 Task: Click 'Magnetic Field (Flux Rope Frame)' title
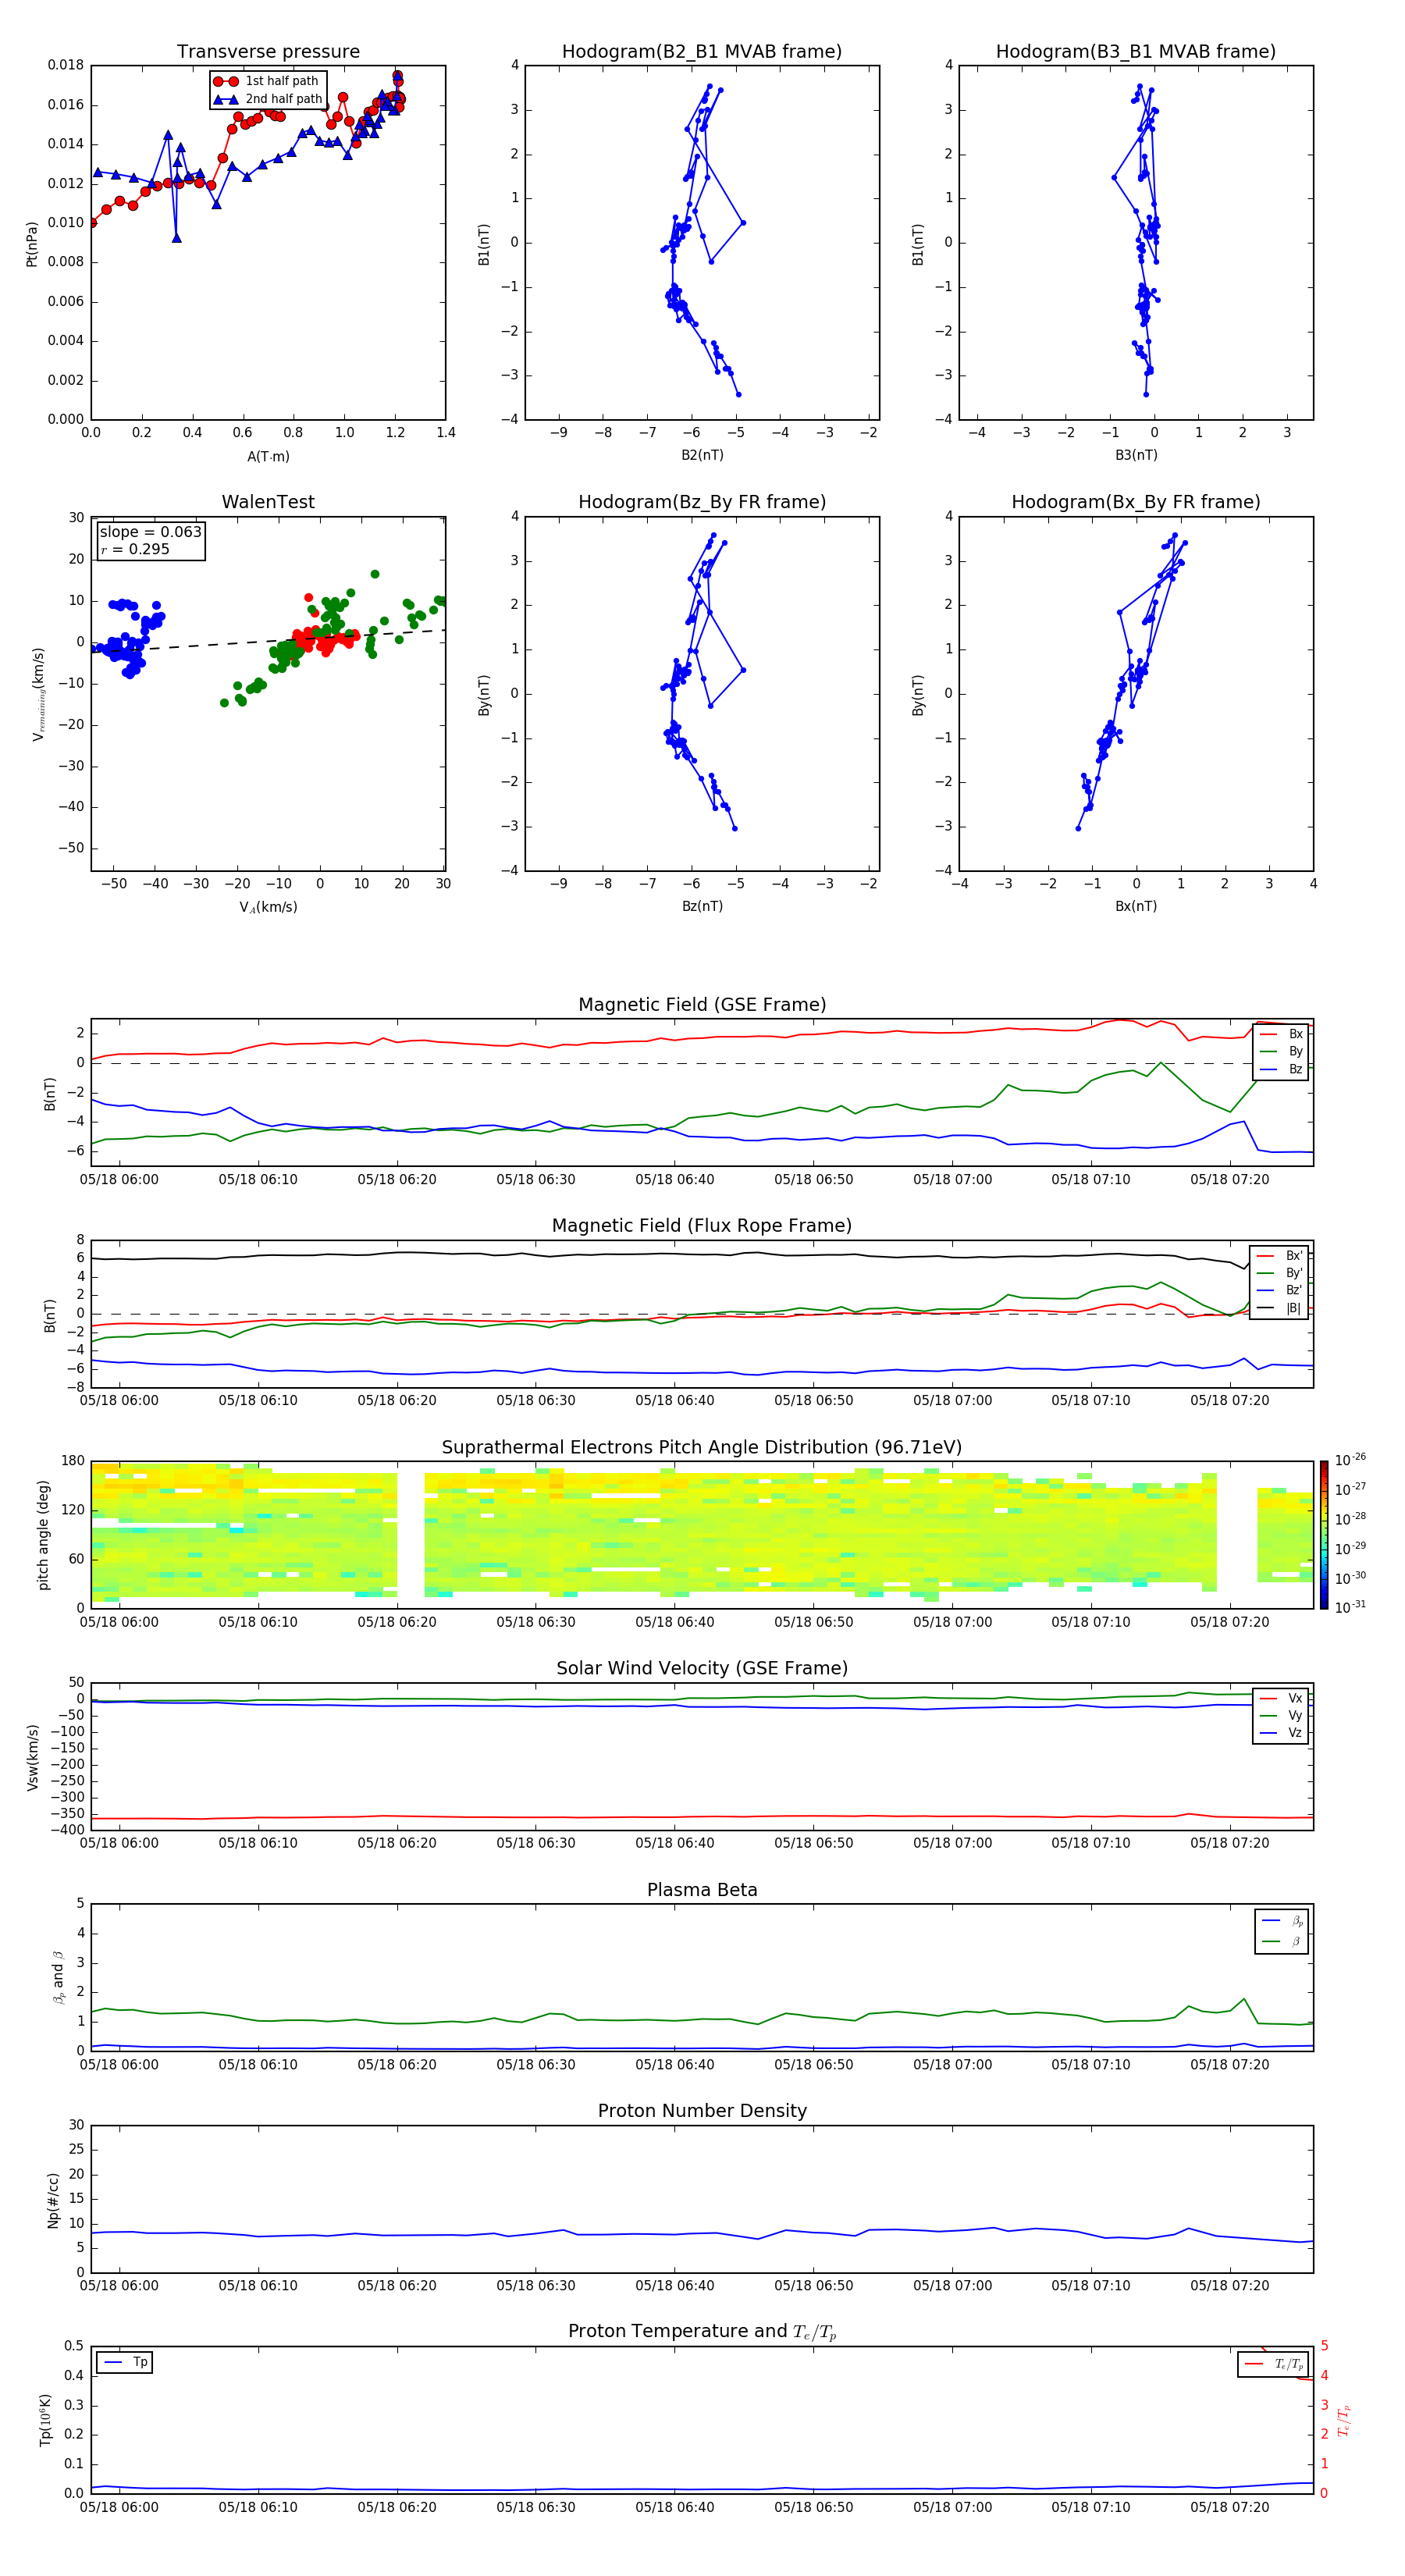(x=702, y=1226)
